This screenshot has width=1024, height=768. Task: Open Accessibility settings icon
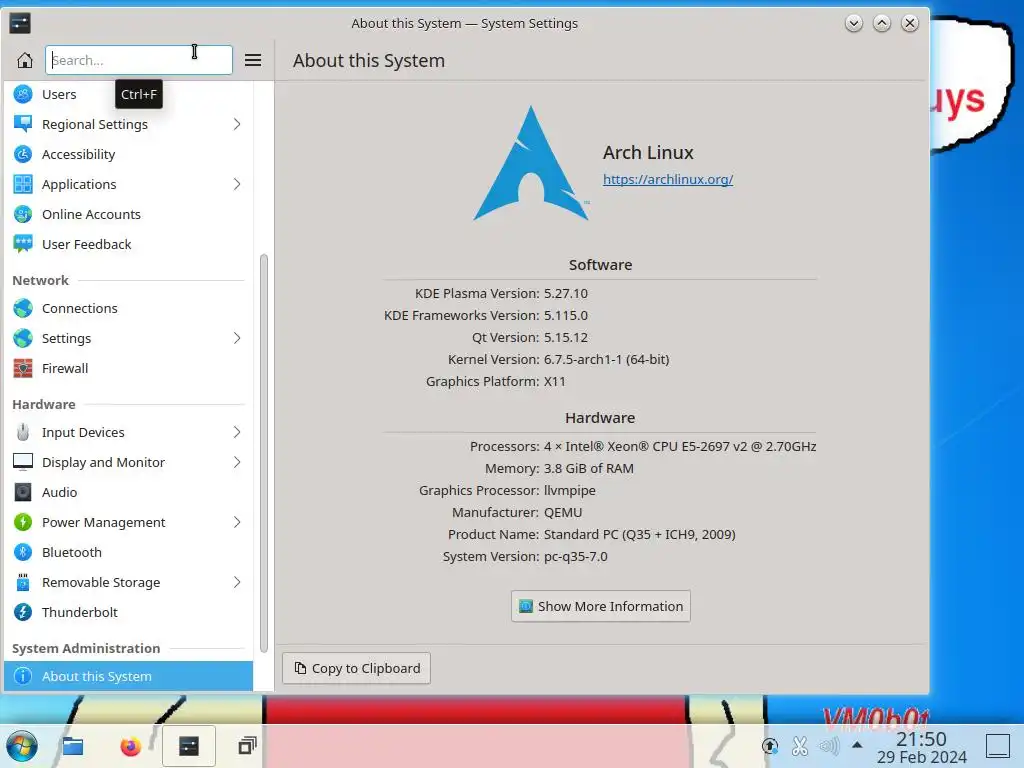pyautogui.click(x=23, y=154)
